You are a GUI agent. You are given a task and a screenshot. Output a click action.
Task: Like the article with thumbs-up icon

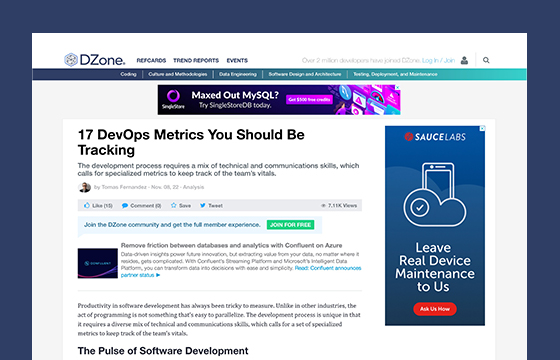tap(87, 205)
